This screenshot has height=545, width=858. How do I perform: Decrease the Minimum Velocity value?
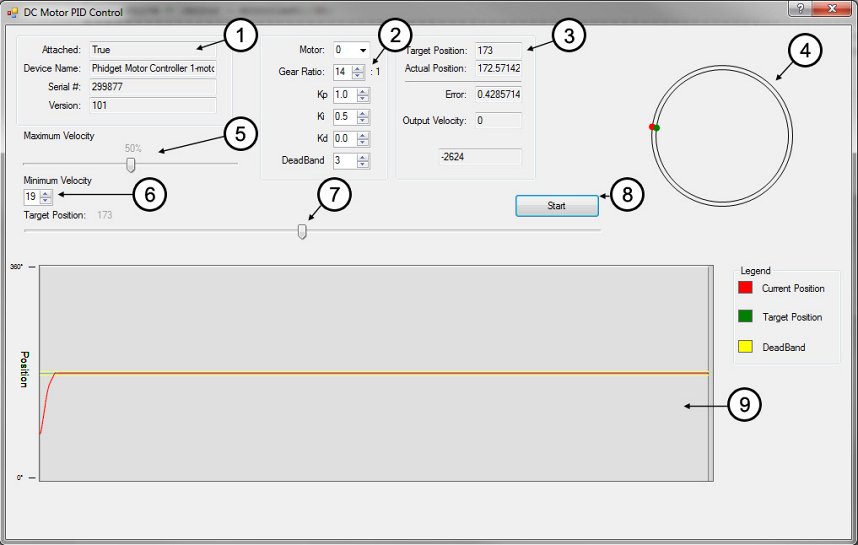click(46, 200)
